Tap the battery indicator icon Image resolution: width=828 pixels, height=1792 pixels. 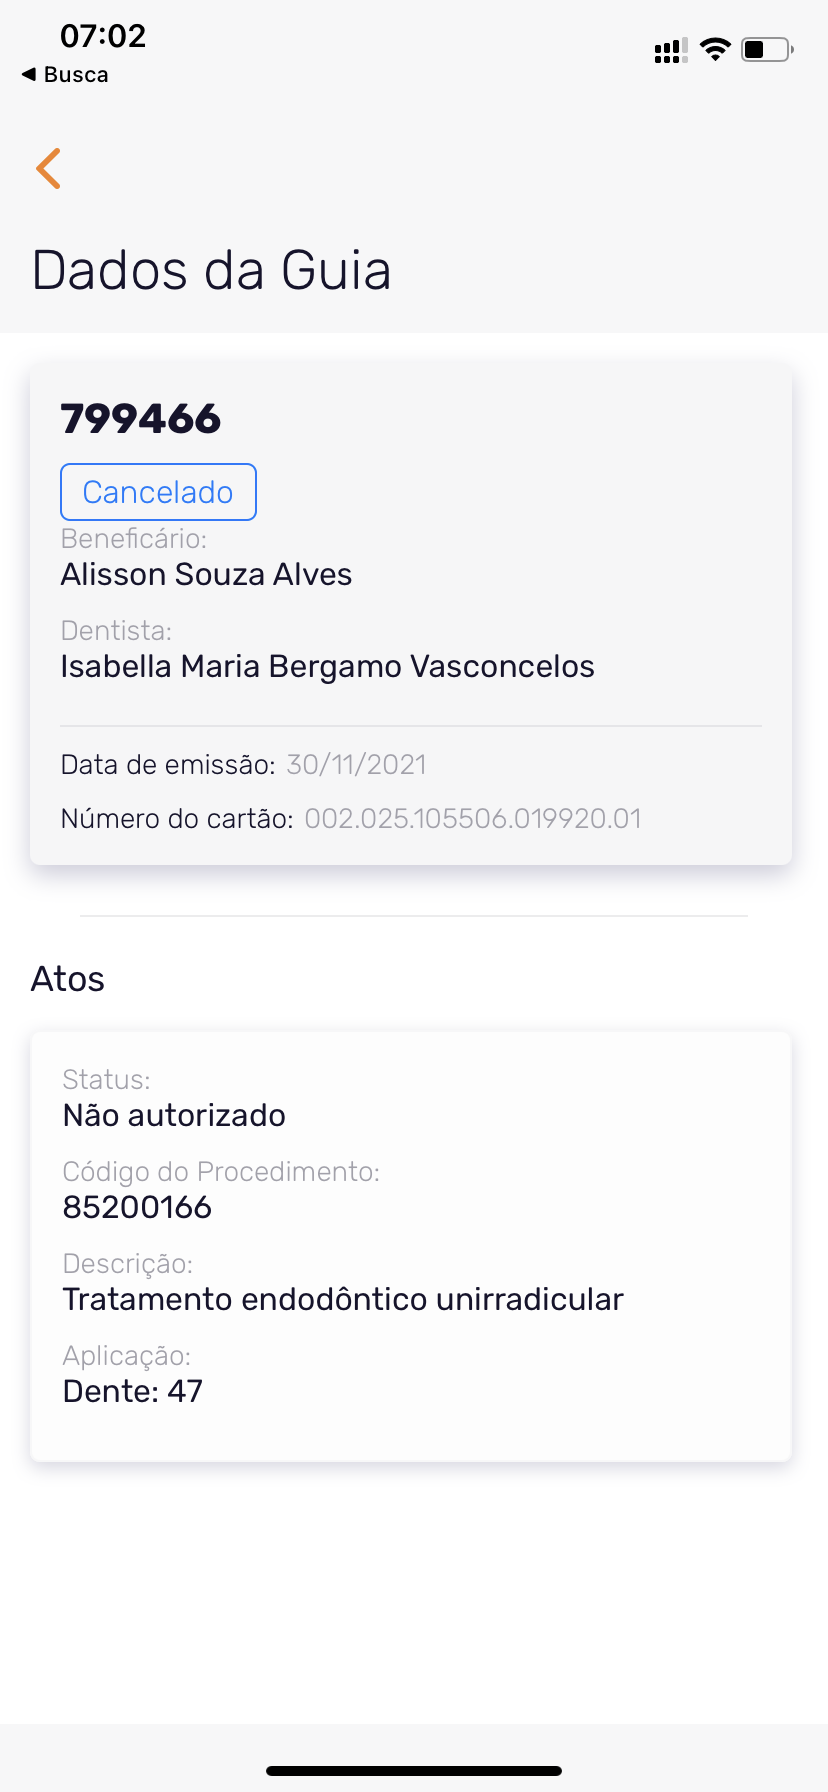click(766, 49)
